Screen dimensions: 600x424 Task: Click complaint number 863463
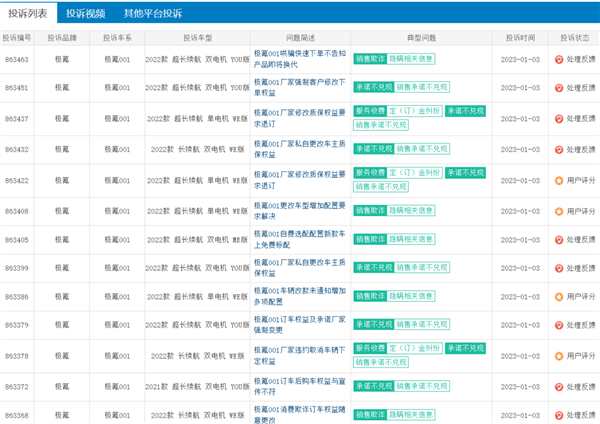click(x=17, y=59)
